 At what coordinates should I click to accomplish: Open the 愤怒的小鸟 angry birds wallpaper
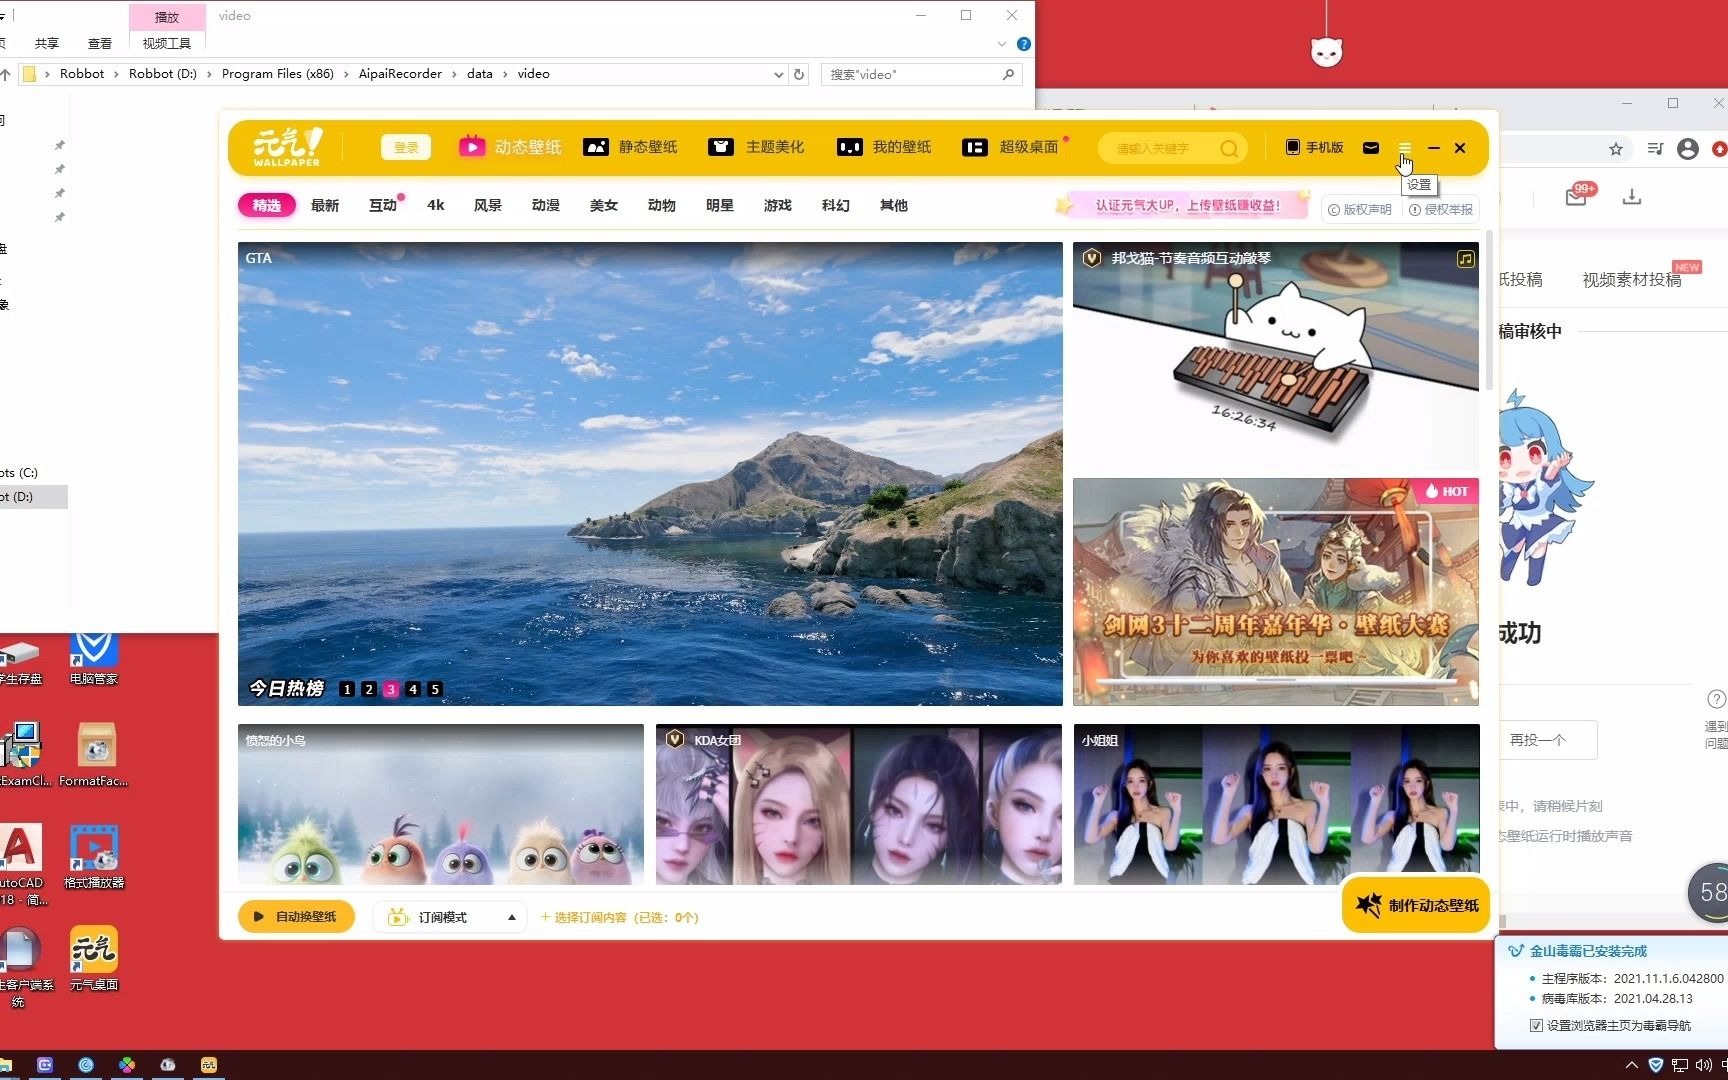coord(441,804)
